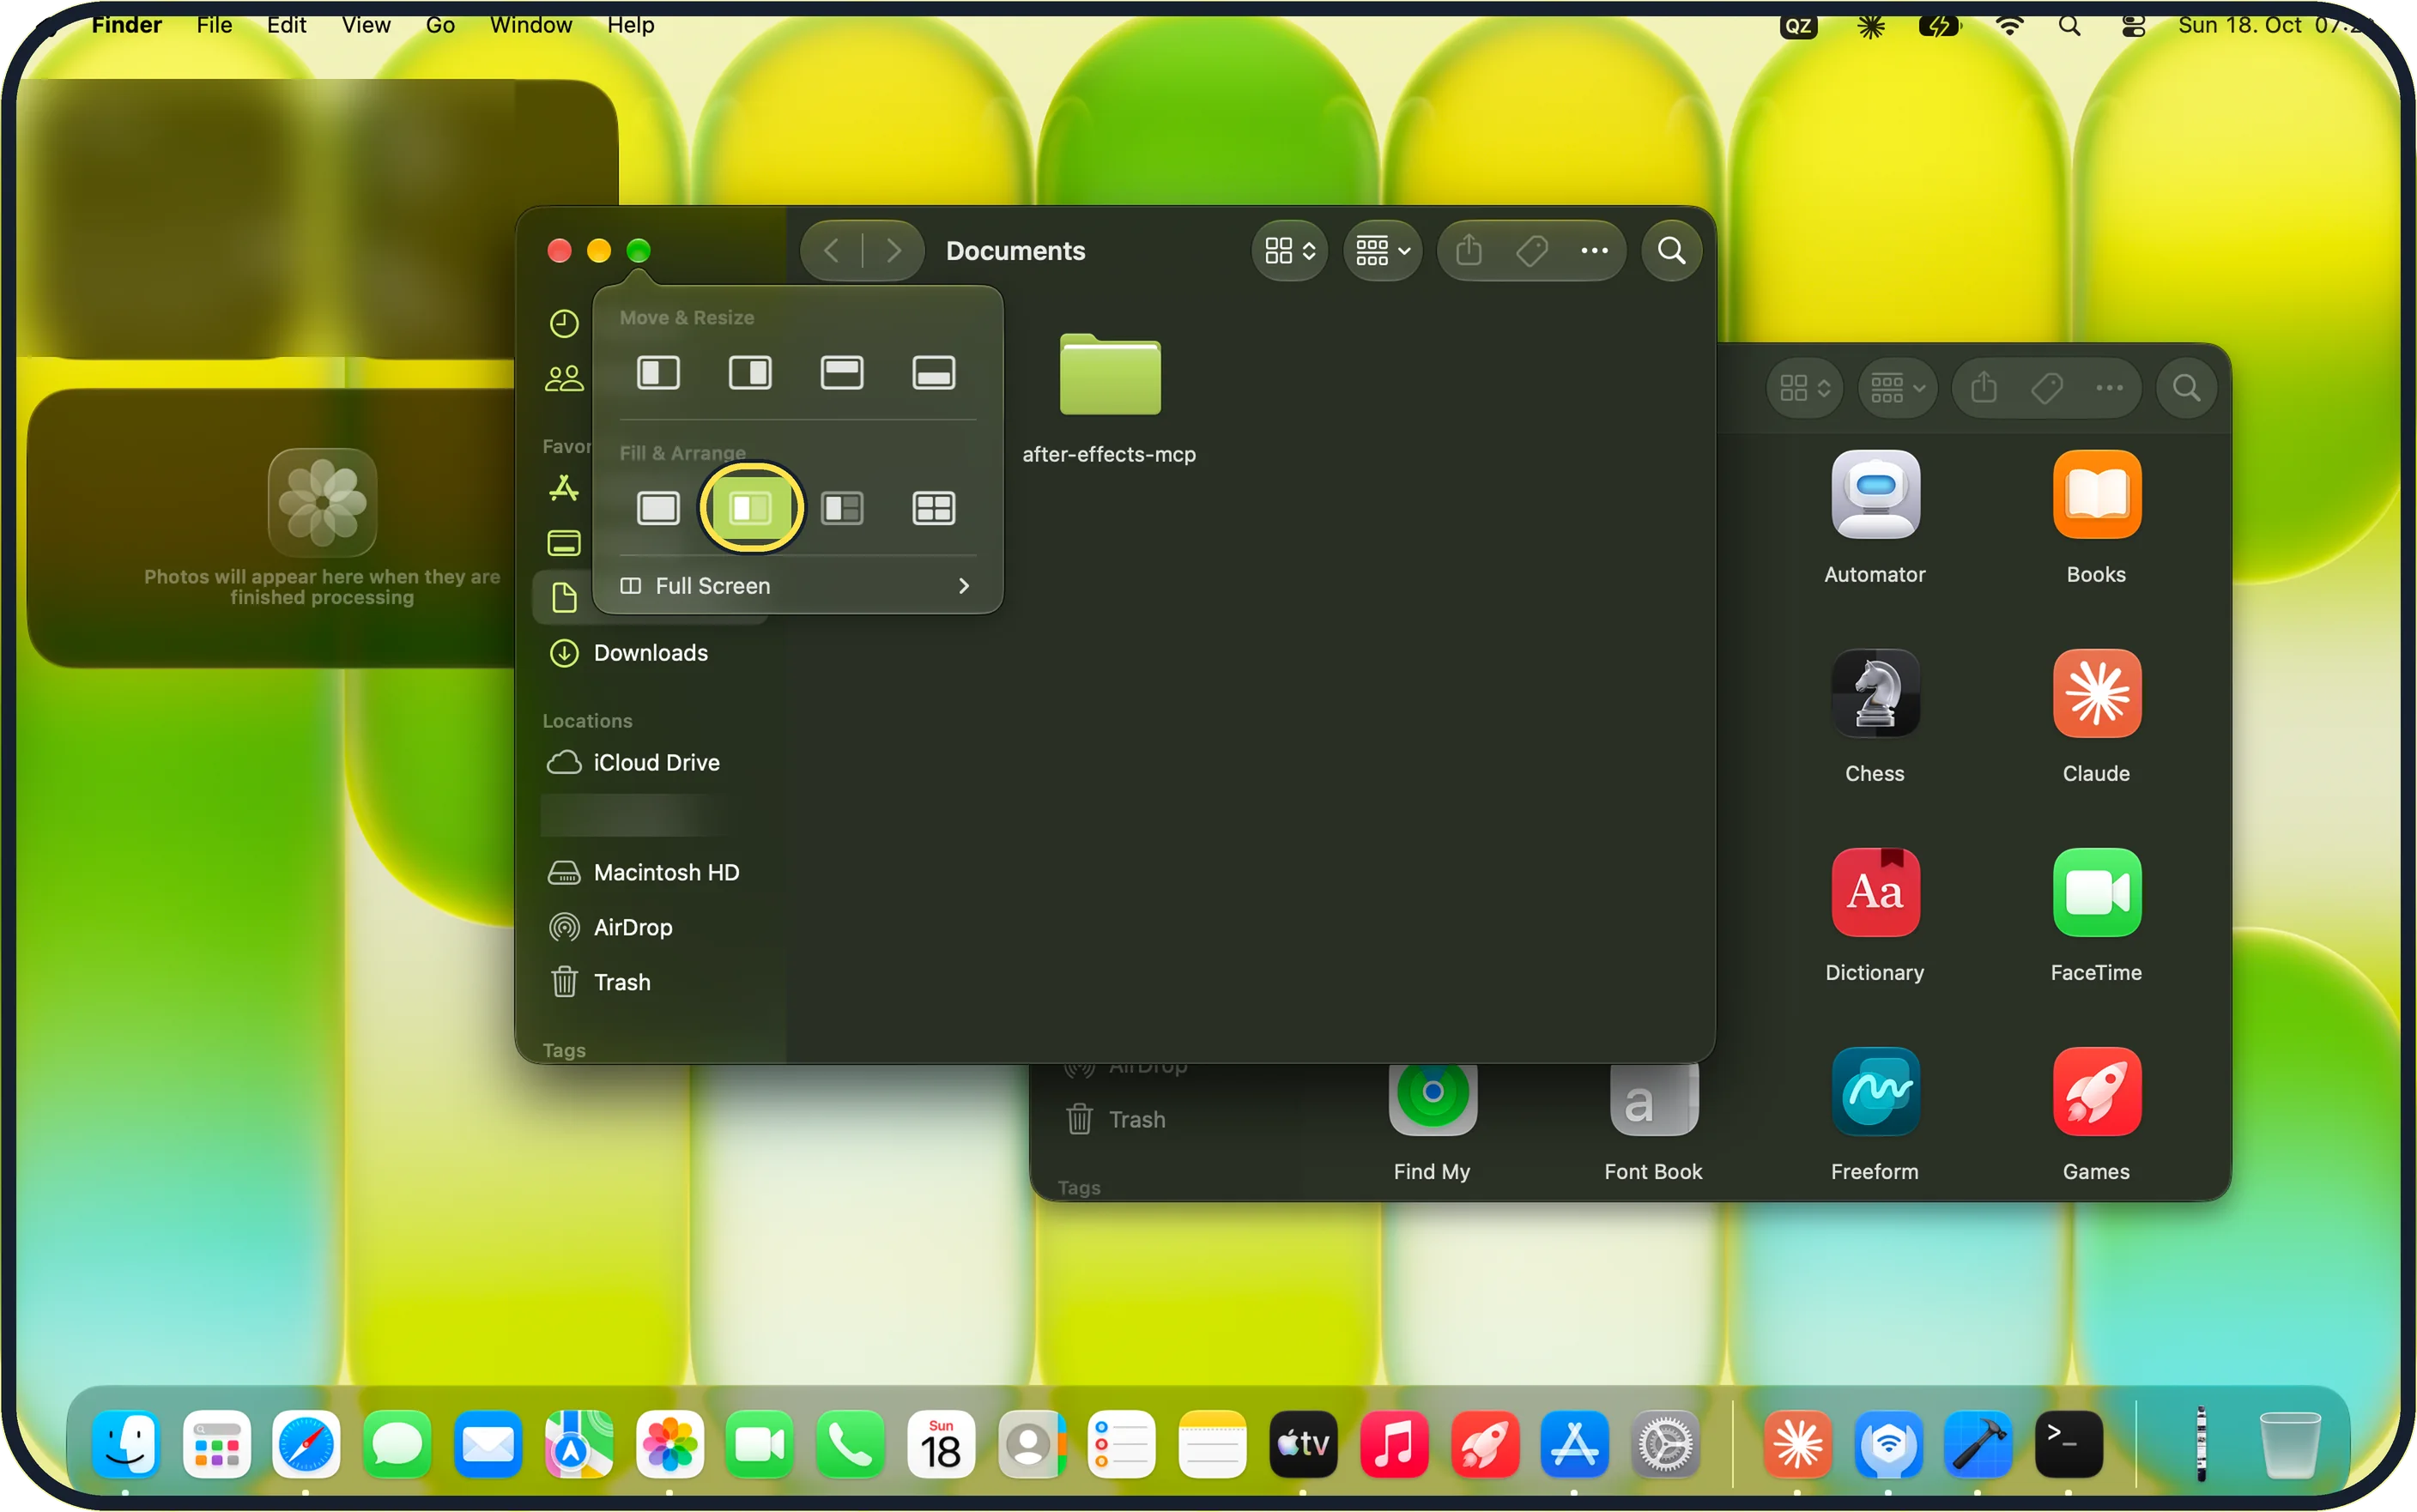
Task: Go forward in Documents window
Action: click(x=893, y=250)
